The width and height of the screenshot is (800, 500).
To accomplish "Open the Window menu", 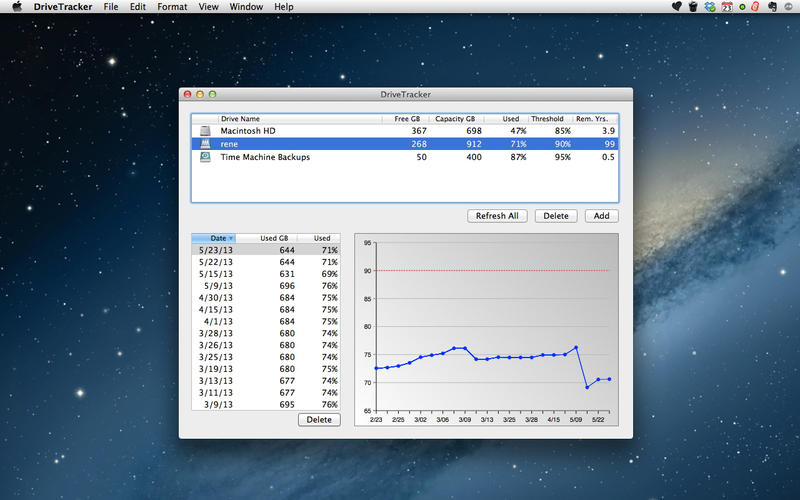I will 246,7.
